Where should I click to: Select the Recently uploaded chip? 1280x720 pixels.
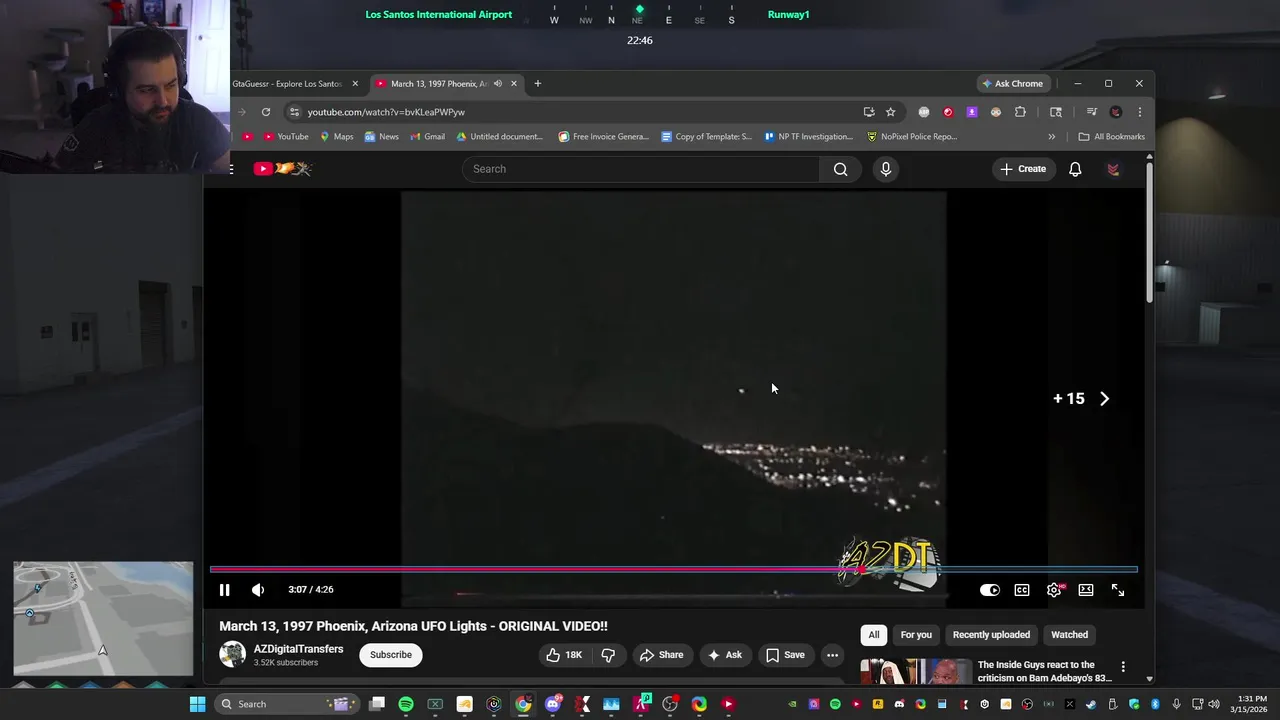[991, 635]
